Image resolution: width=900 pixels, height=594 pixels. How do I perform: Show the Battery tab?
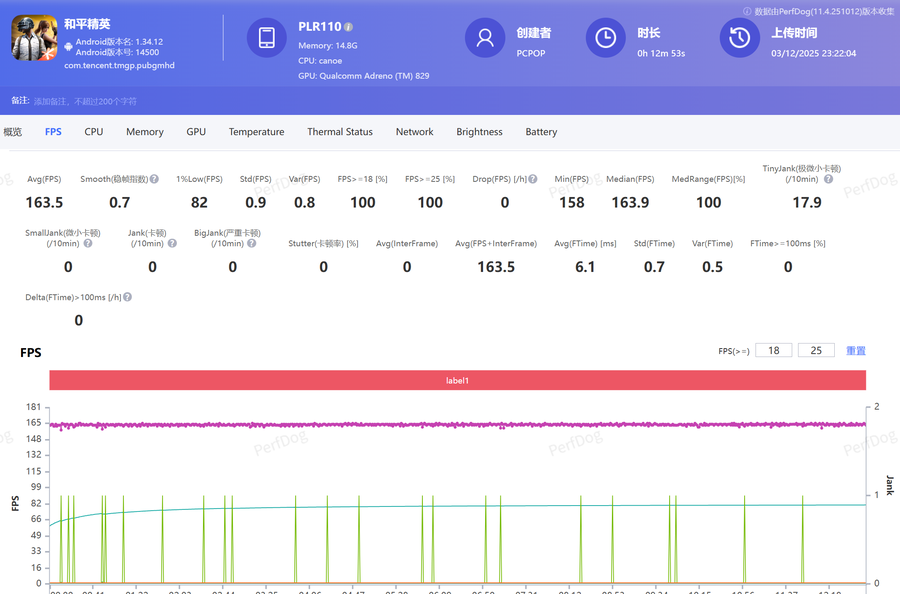coord(541,132)
